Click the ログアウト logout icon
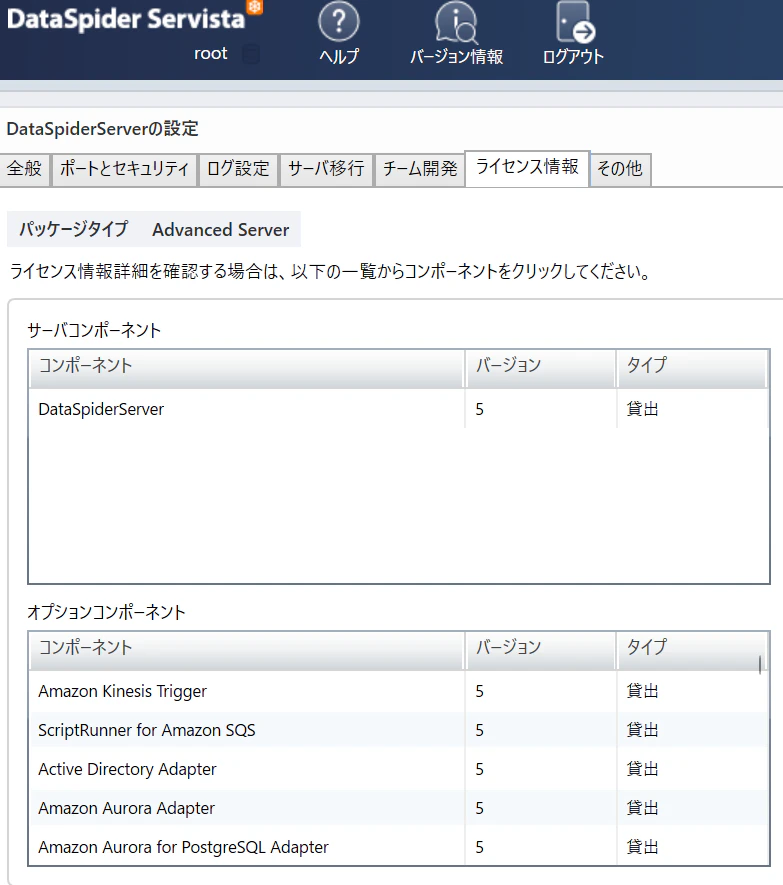 click(x=574, y=33)
